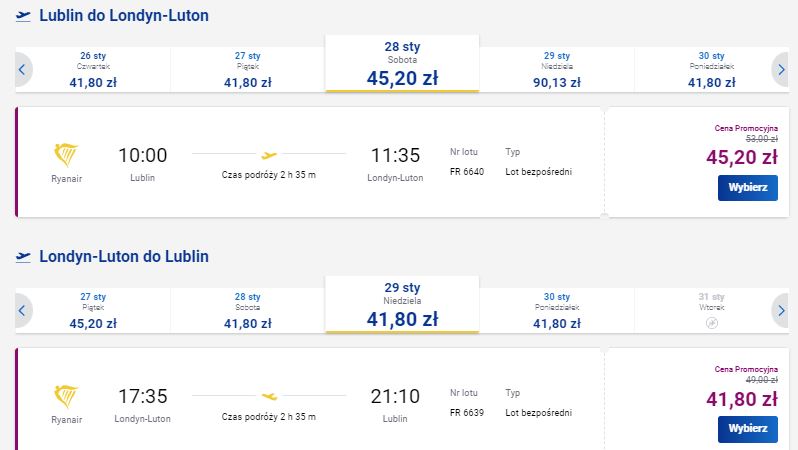Select the 28 sty Sobota return date
Viewport: 798px width, 450px height.
click(248, 311)
